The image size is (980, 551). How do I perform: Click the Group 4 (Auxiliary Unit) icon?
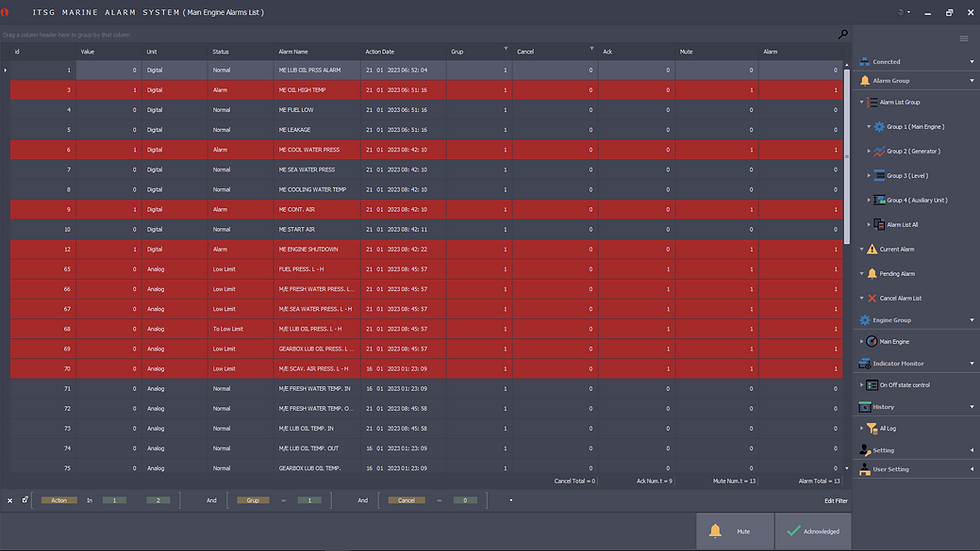[x=879, y=200]
